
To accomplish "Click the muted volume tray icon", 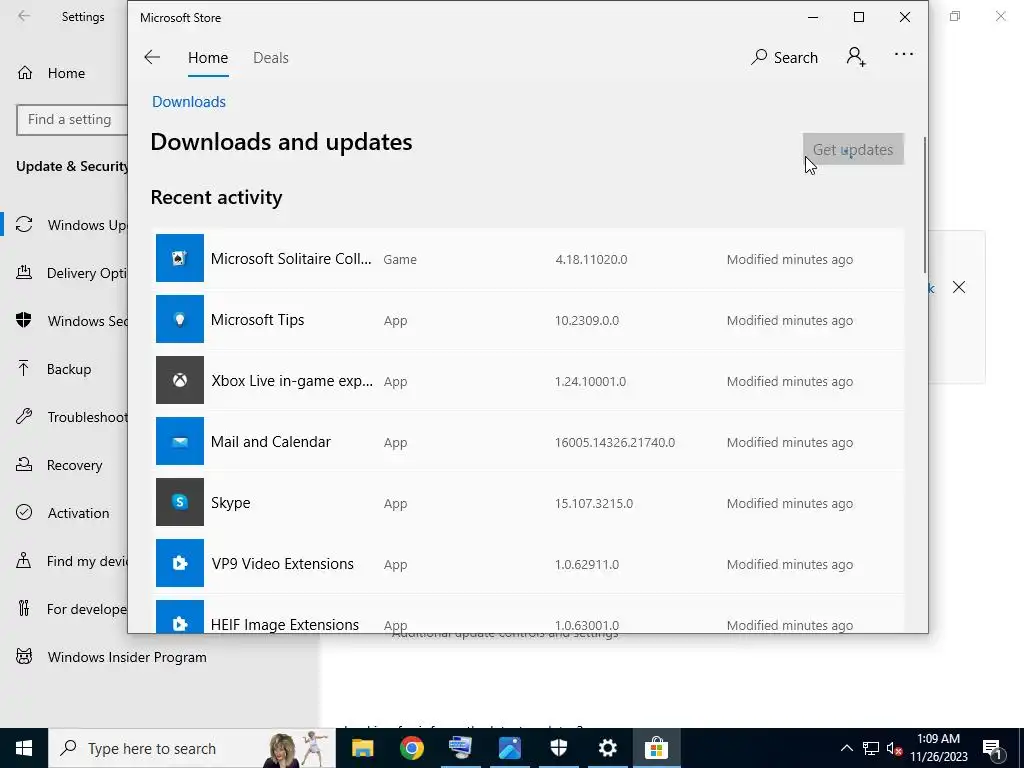I will tap(894, 748).
